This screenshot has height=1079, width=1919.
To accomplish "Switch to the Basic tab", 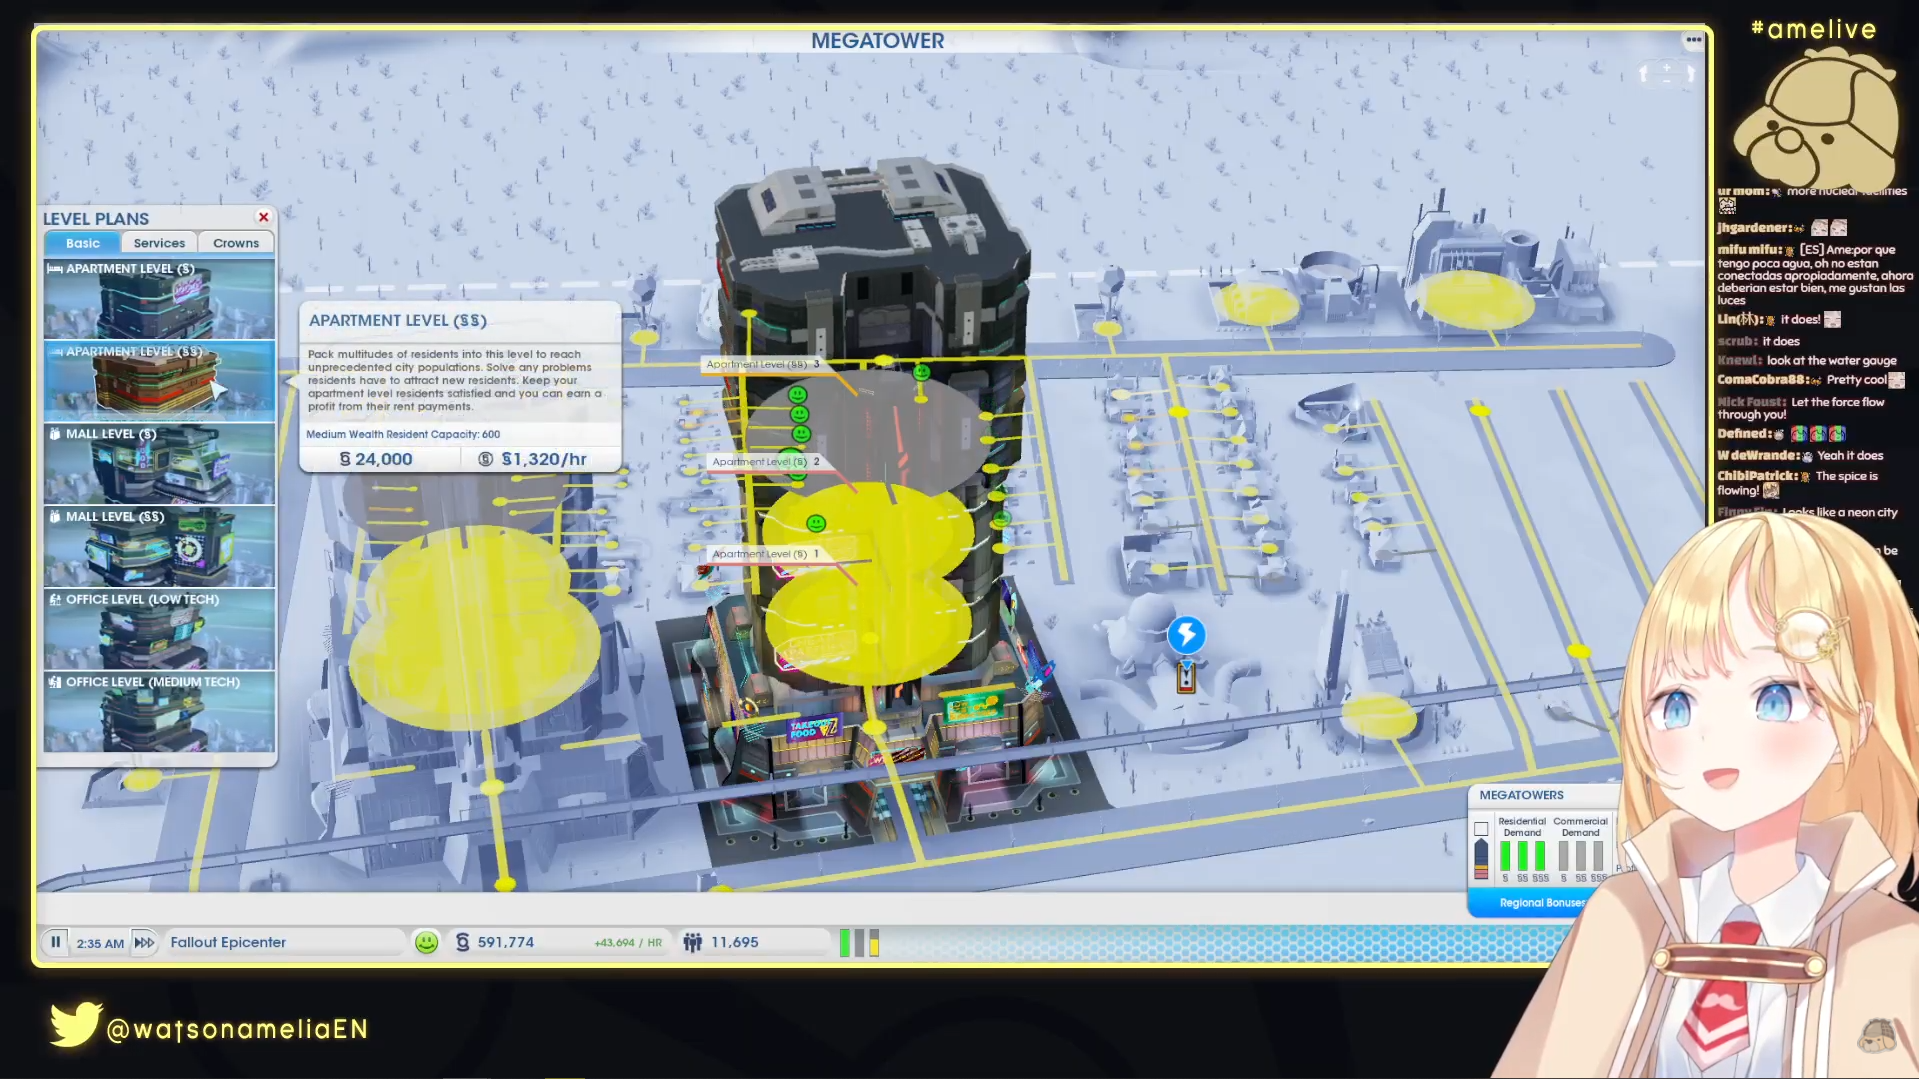I will pos(83,243).
